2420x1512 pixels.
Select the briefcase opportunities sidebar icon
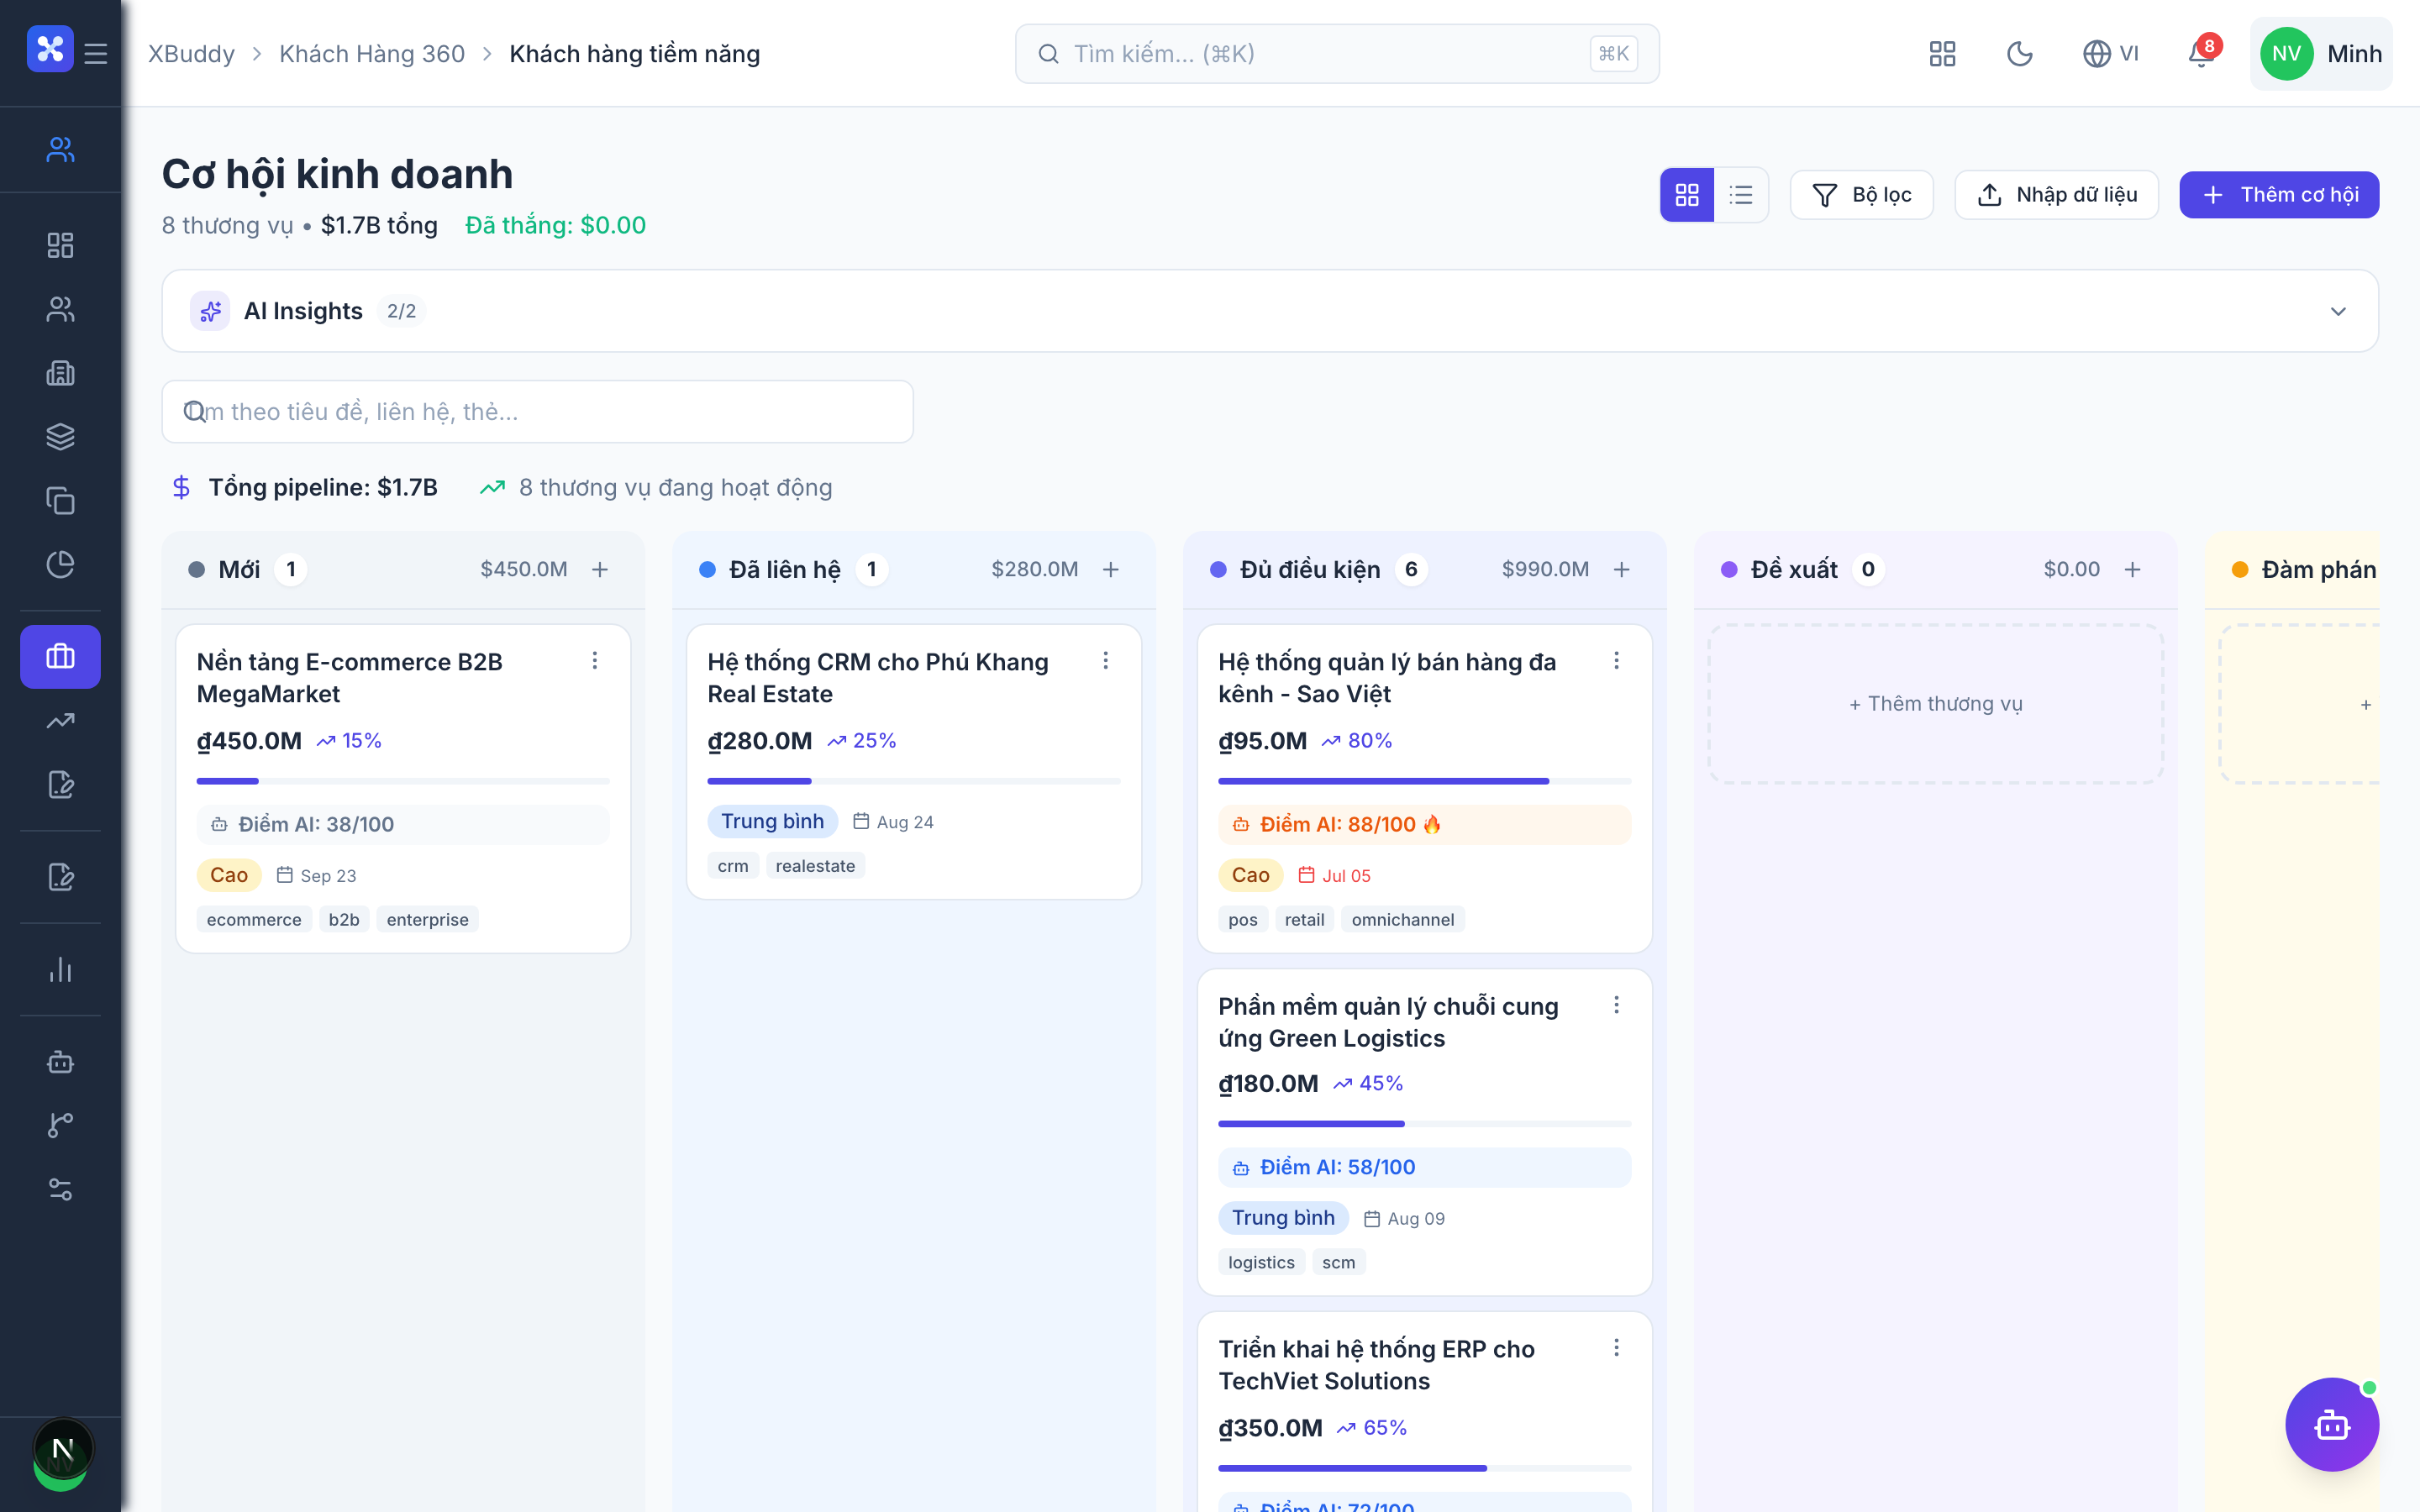[x=60, y=656]
